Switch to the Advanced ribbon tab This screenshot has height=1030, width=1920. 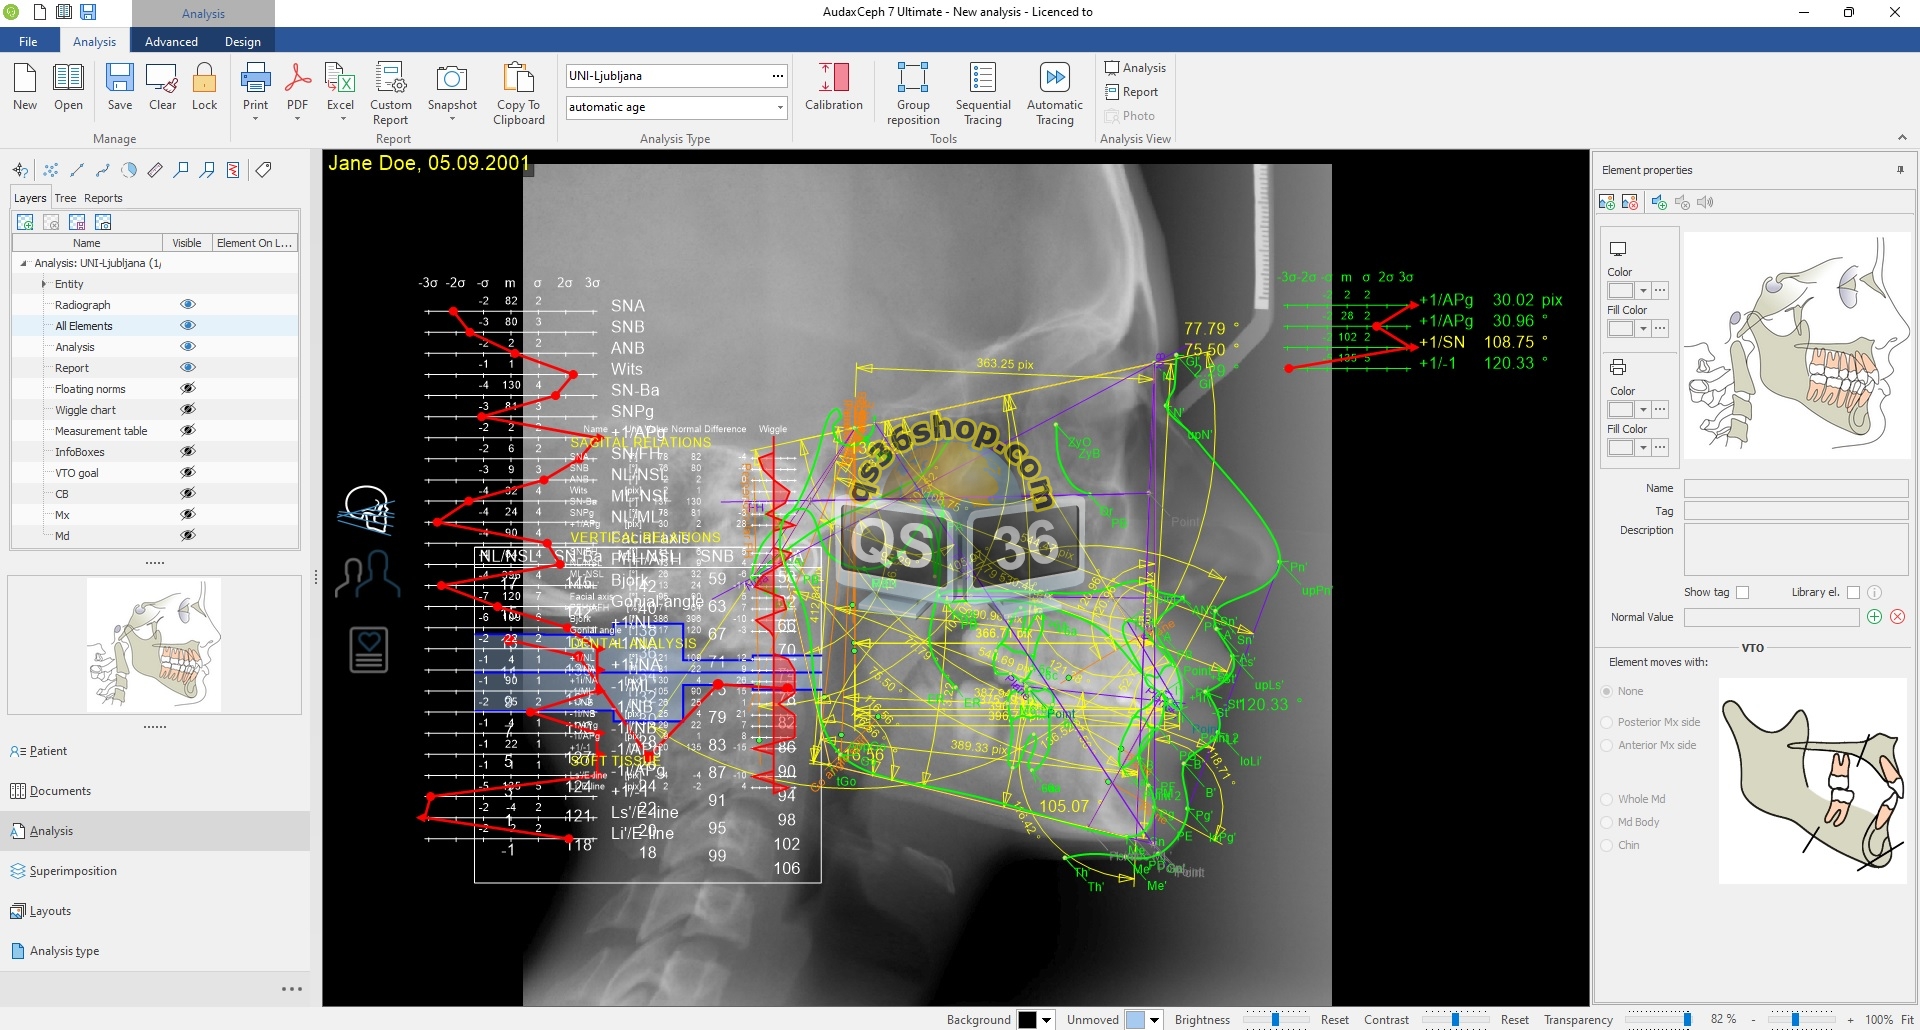[171, 41]
